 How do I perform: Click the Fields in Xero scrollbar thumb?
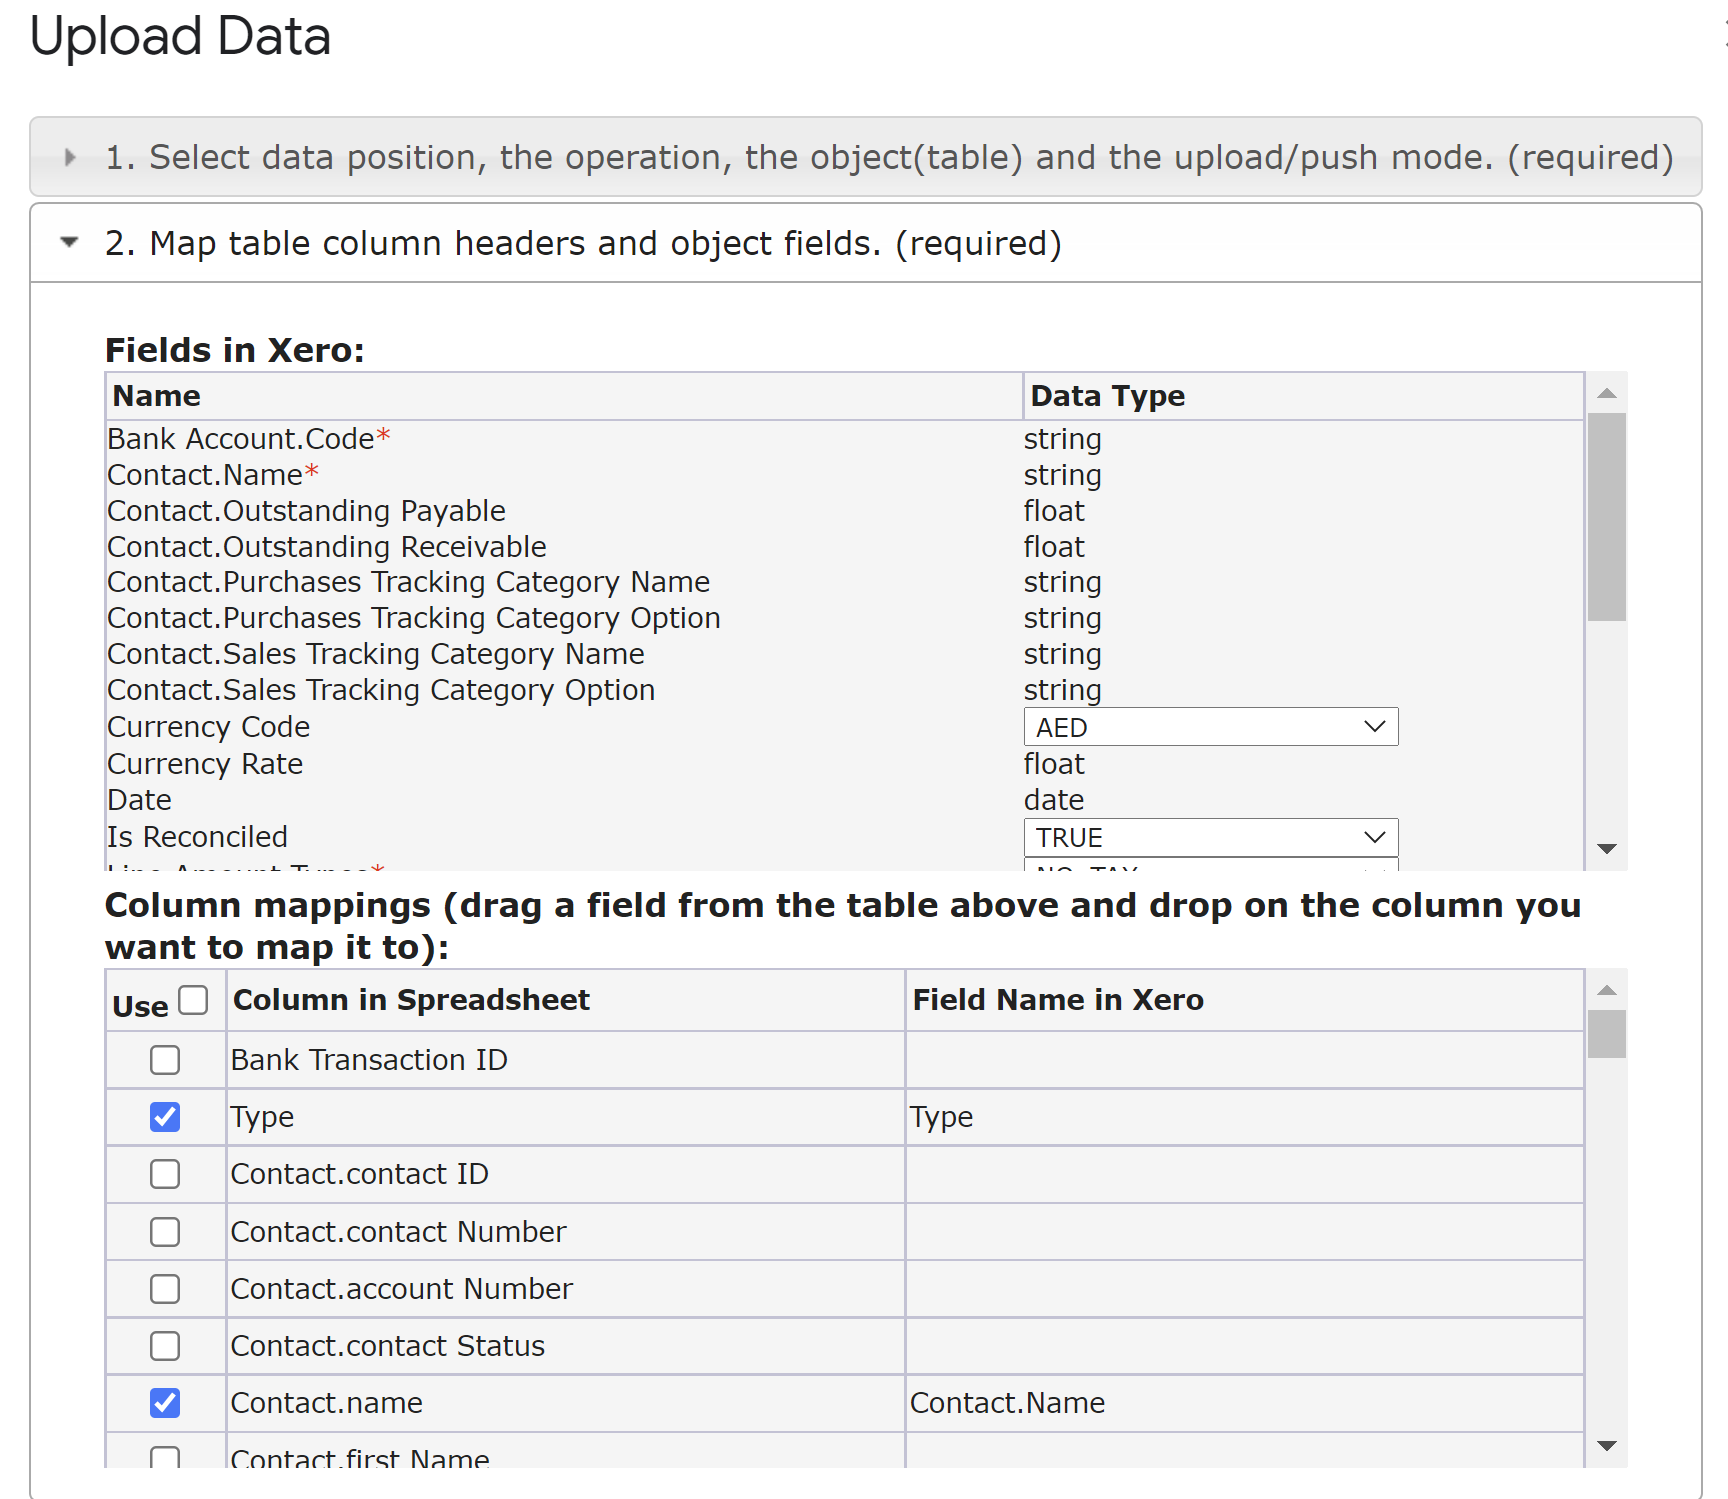[1607, 517]
